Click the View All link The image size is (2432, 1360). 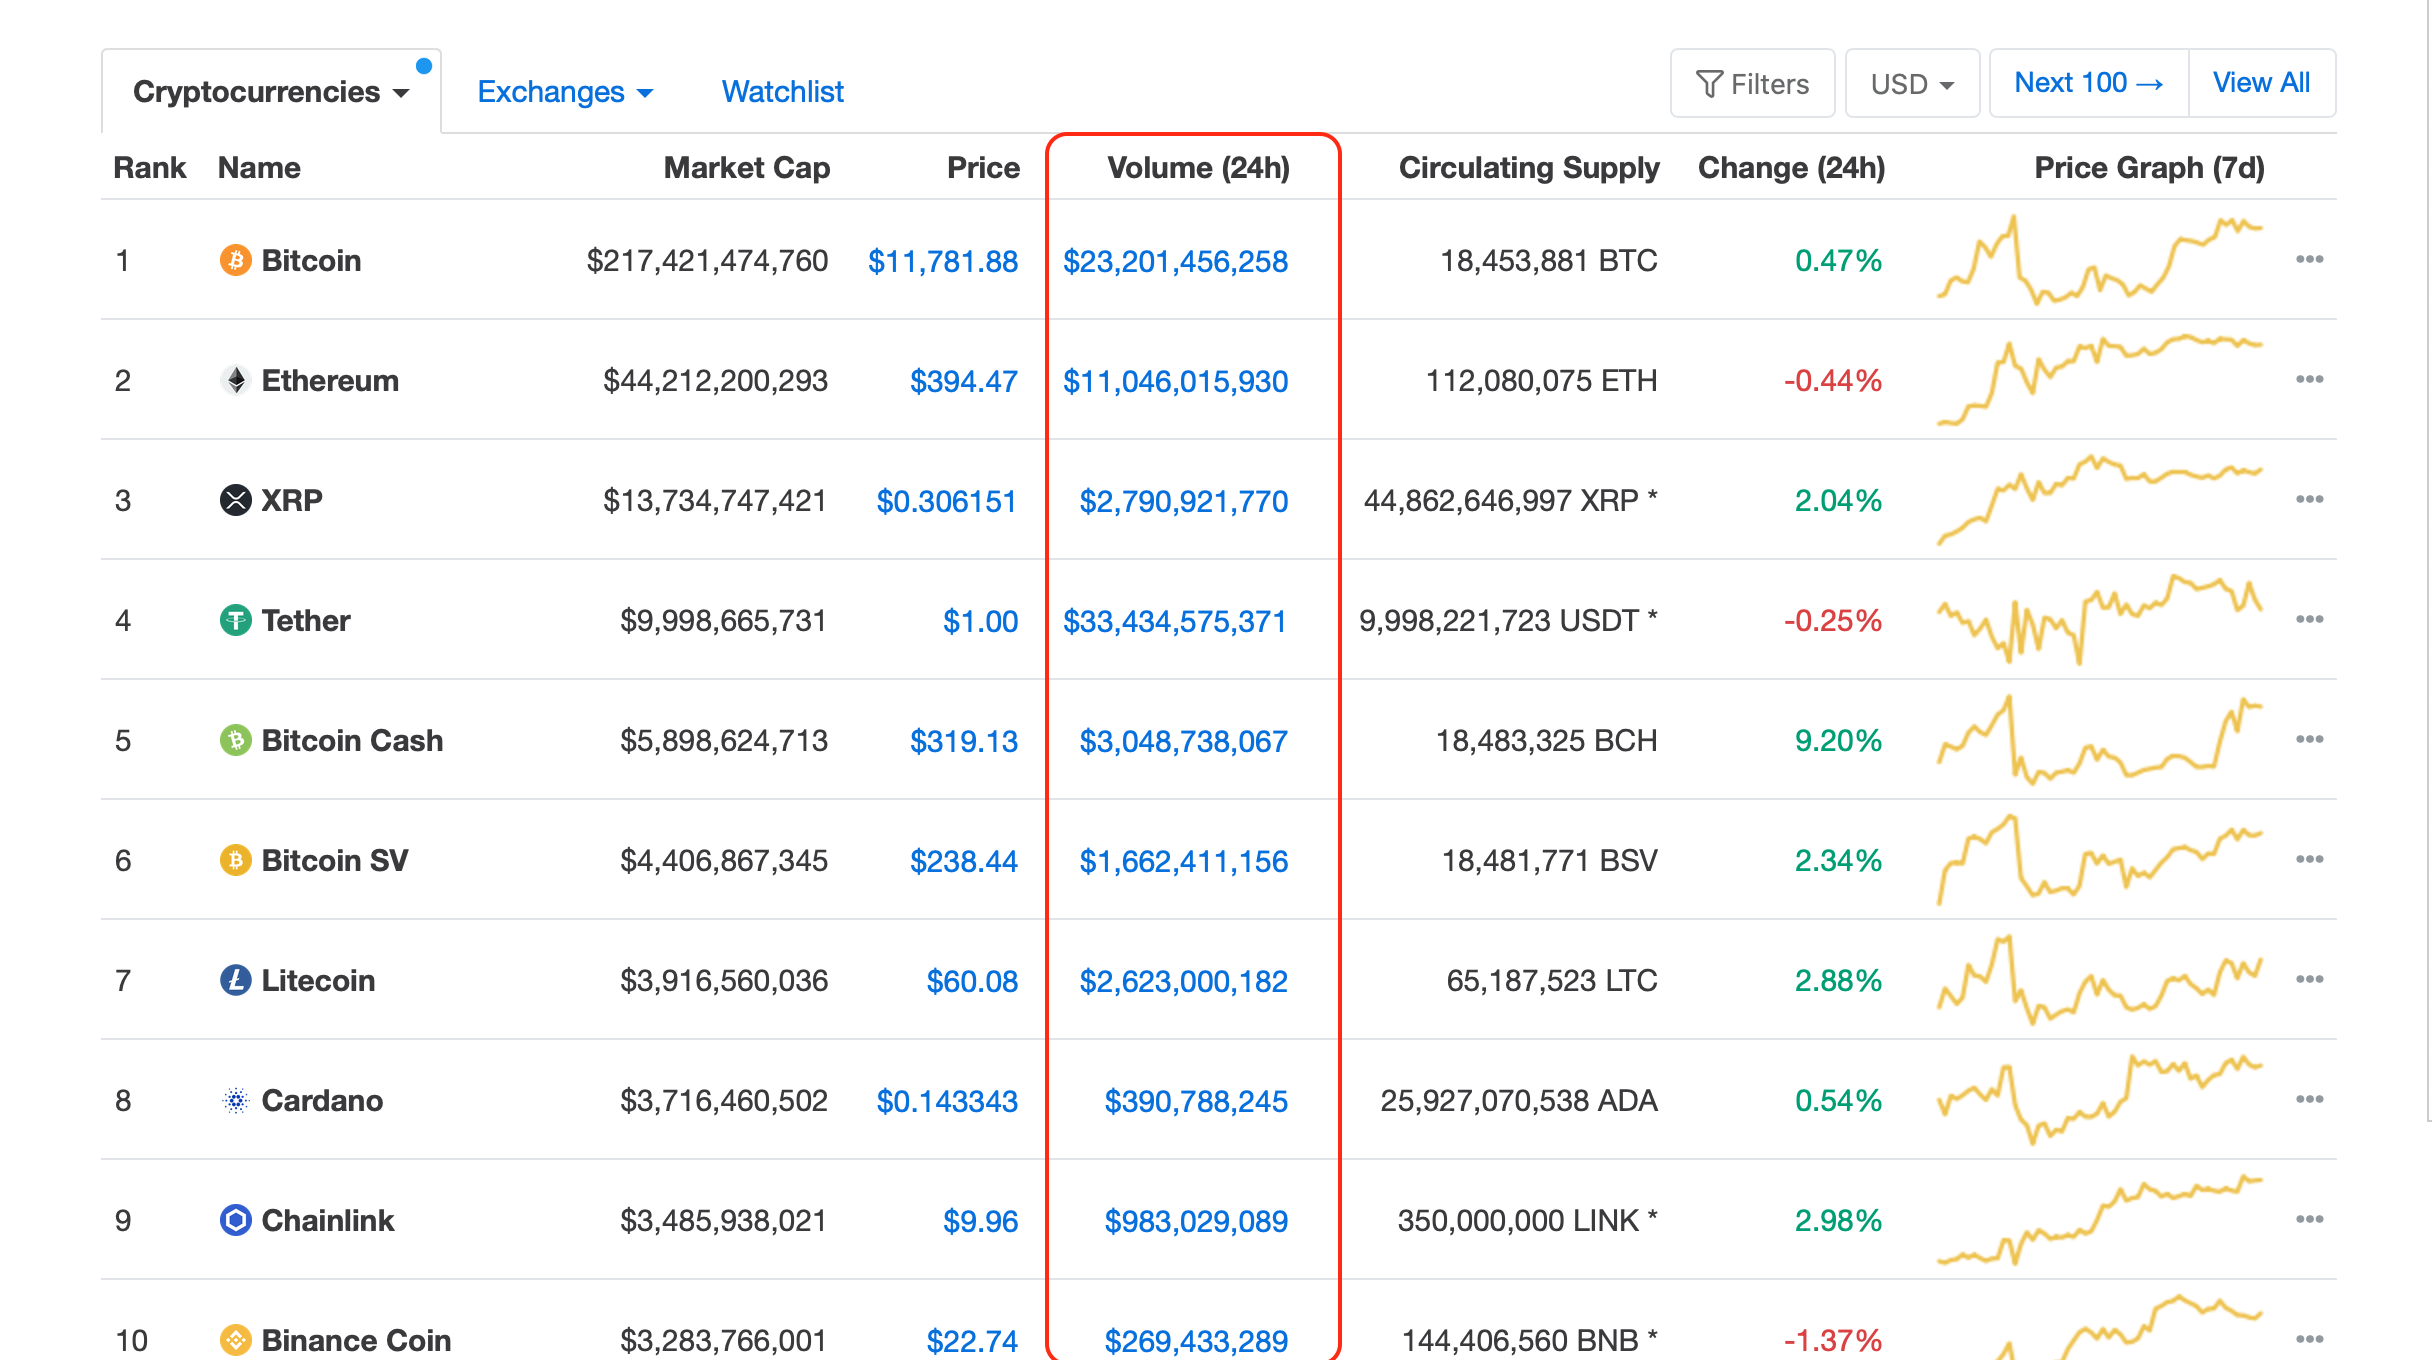(x=2262, y=82)
